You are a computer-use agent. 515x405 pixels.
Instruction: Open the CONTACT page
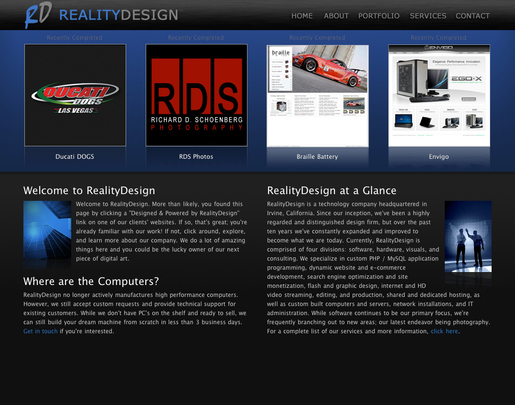tap(472, 16)
